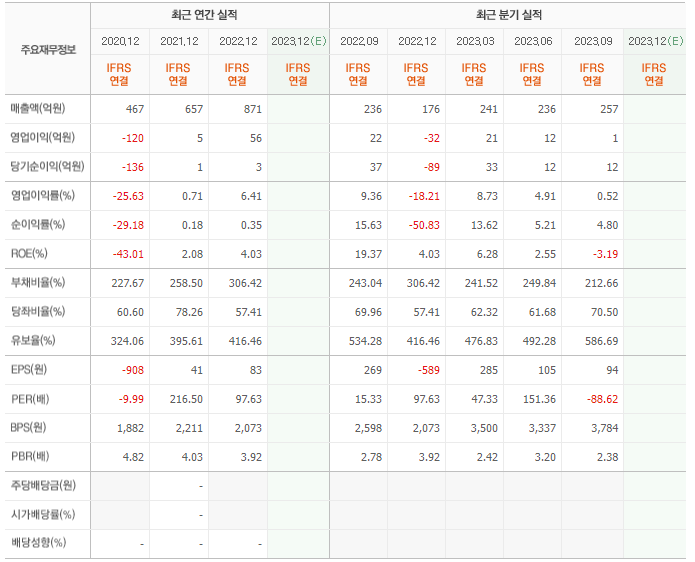
Task: Select the 주당배당금(원) row label
Action: click(43, 485)
